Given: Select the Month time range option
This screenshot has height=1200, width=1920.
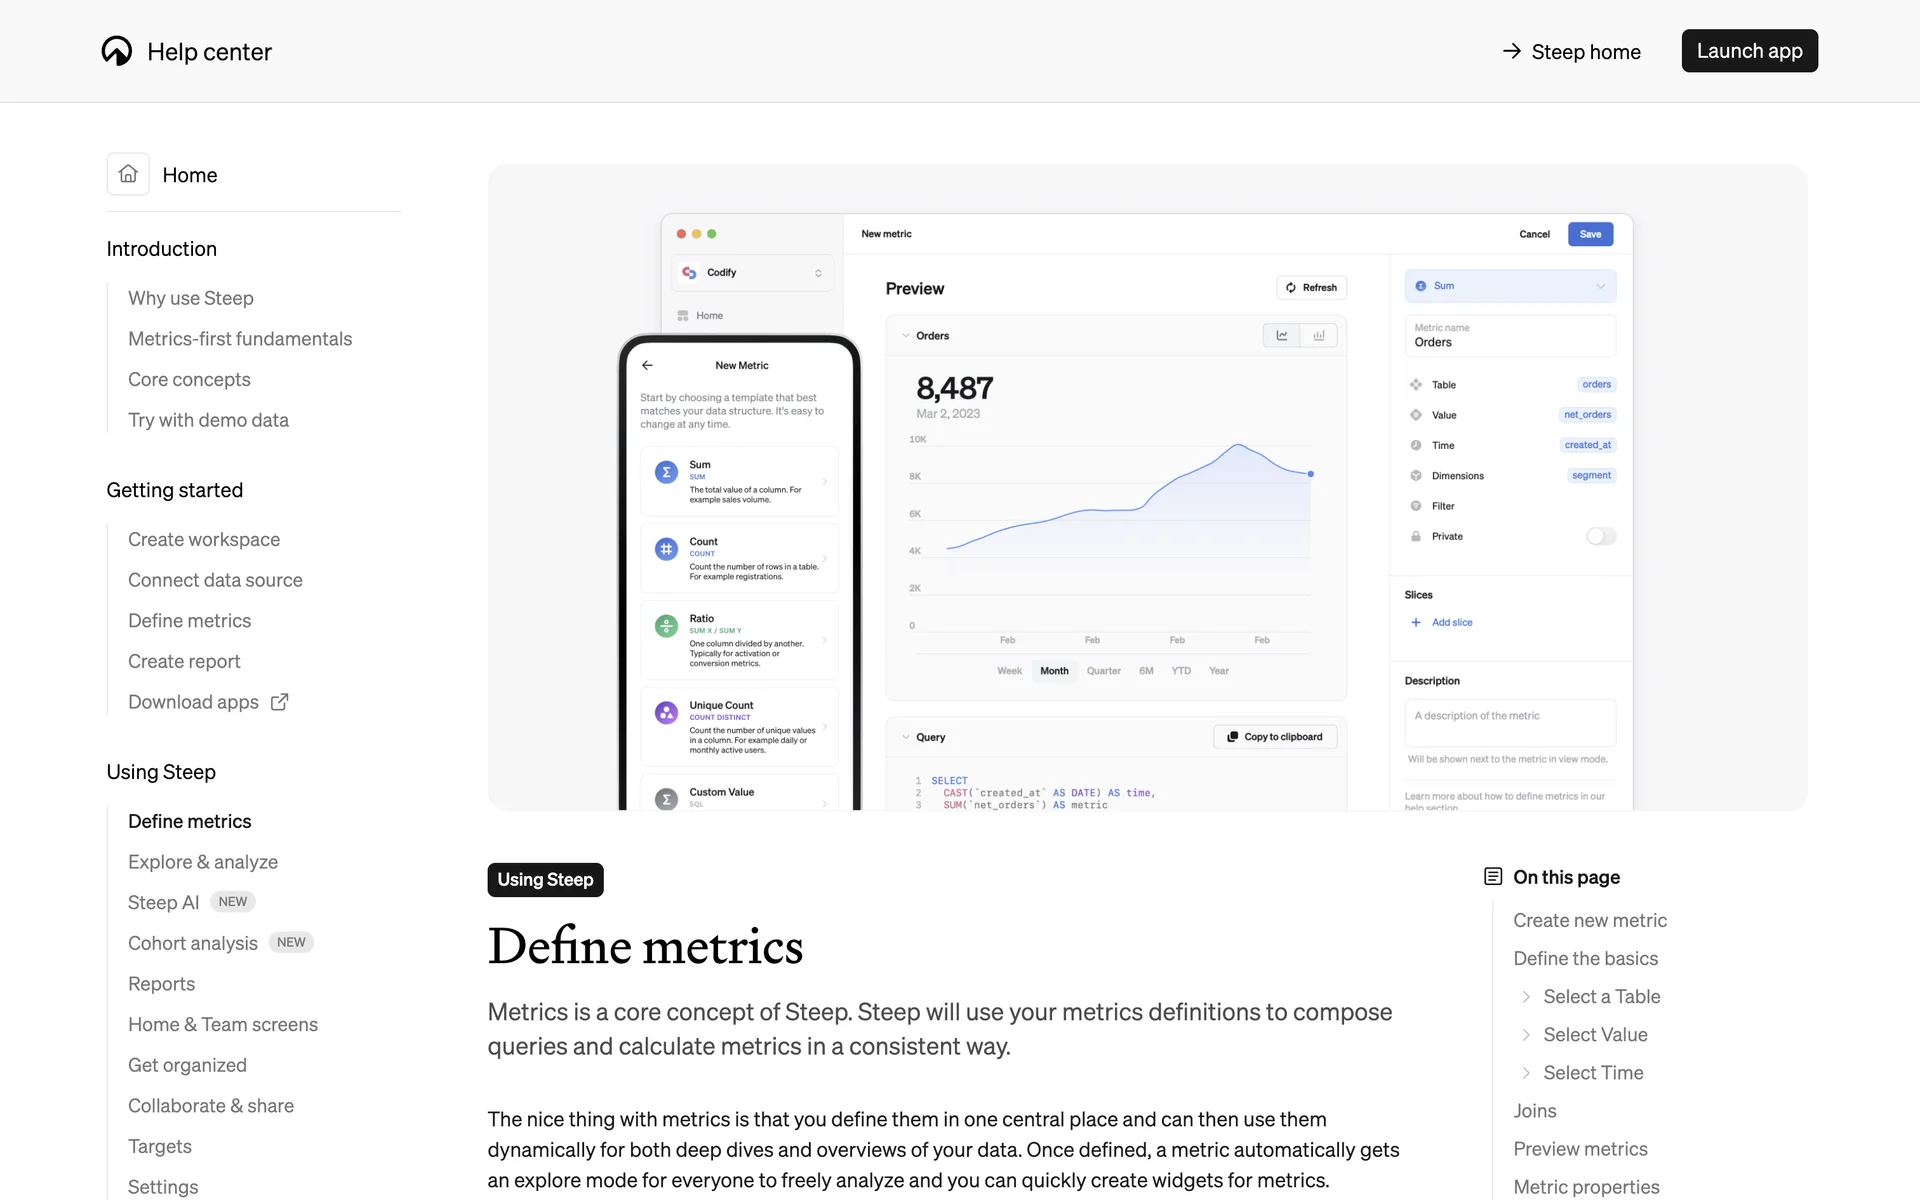Looking at the screenshot, I should [x=1054, y=671].
